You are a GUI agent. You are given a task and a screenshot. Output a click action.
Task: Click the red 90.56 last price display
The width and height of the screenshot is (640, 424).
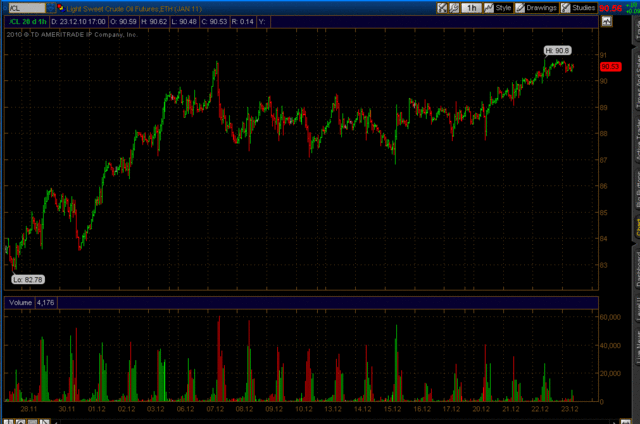pos(610,8)
